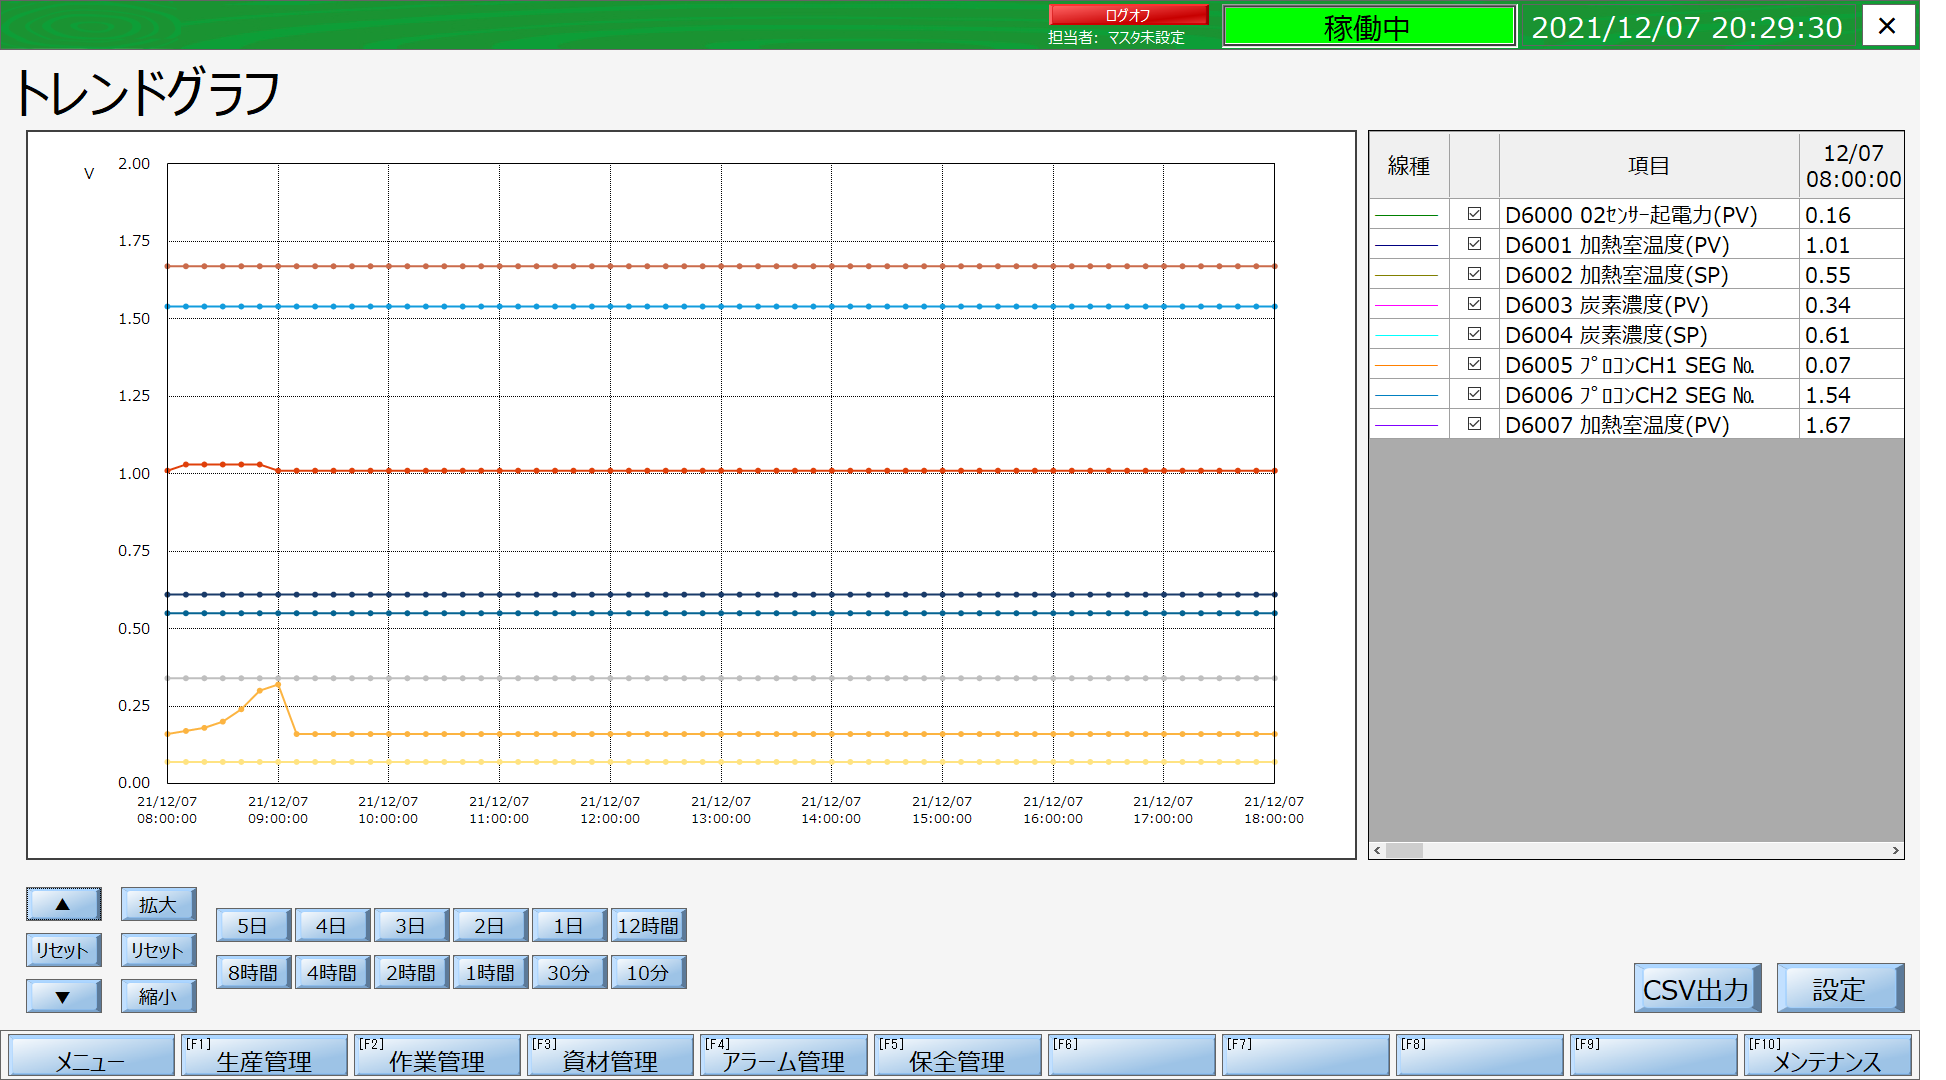Click the empty F7 function button
Image resolution: width=1946 pixels, height=1080 pixels.
[1305, 1056]
